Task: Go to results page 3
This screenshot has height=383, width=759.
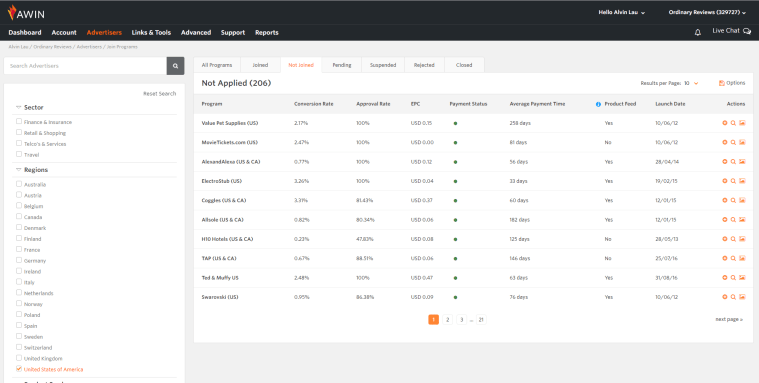Action: (461, 320)
